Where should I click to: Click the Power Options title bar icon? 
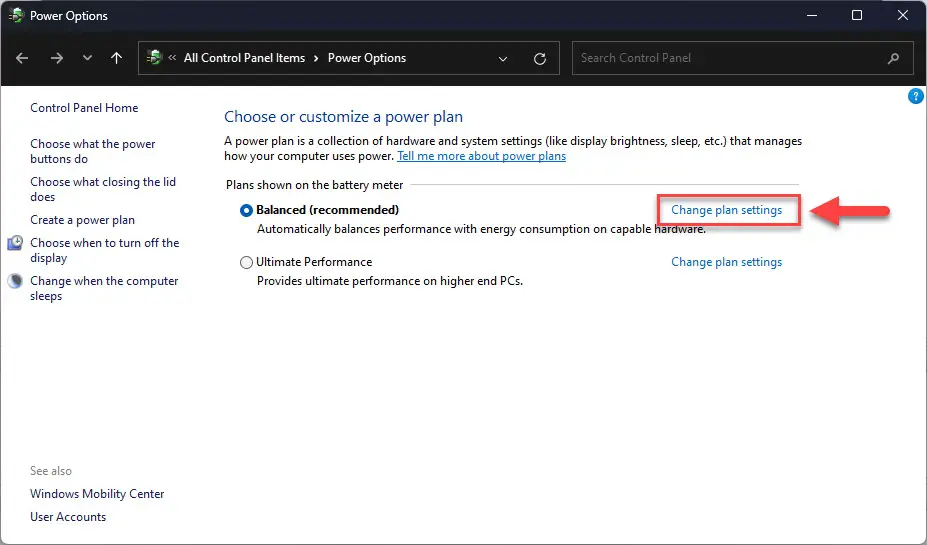(x=16, y=15)
